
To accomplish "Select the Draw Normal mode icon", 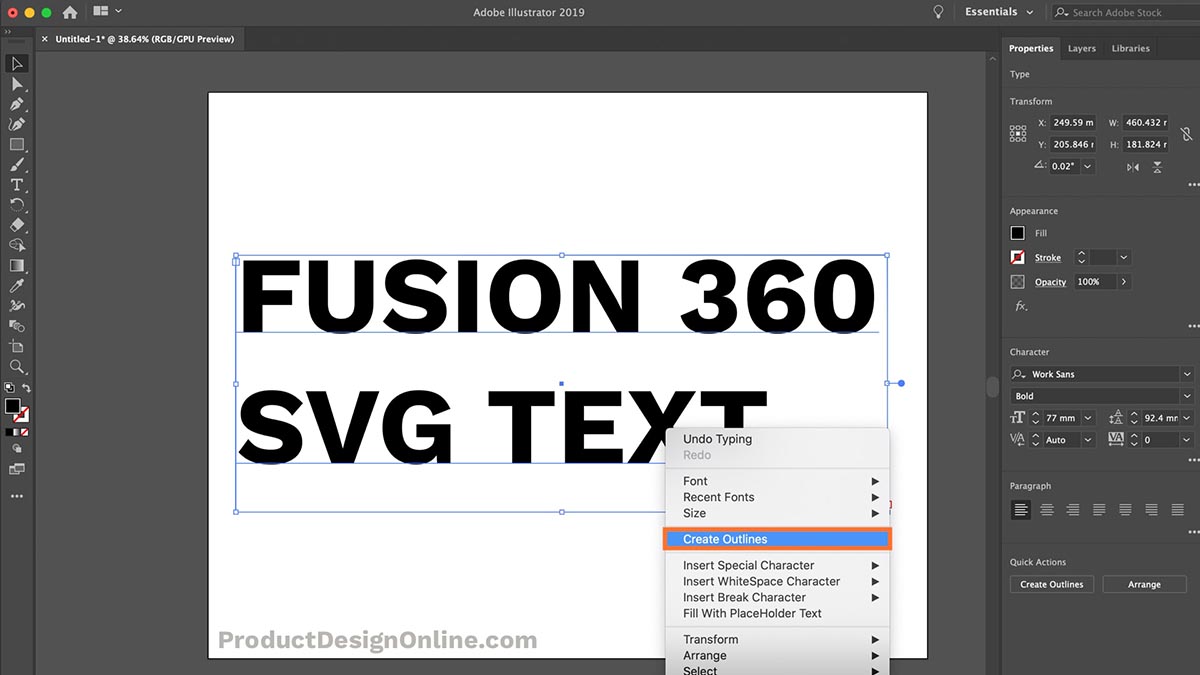I will pyautogui.click(x=17, y=449).
